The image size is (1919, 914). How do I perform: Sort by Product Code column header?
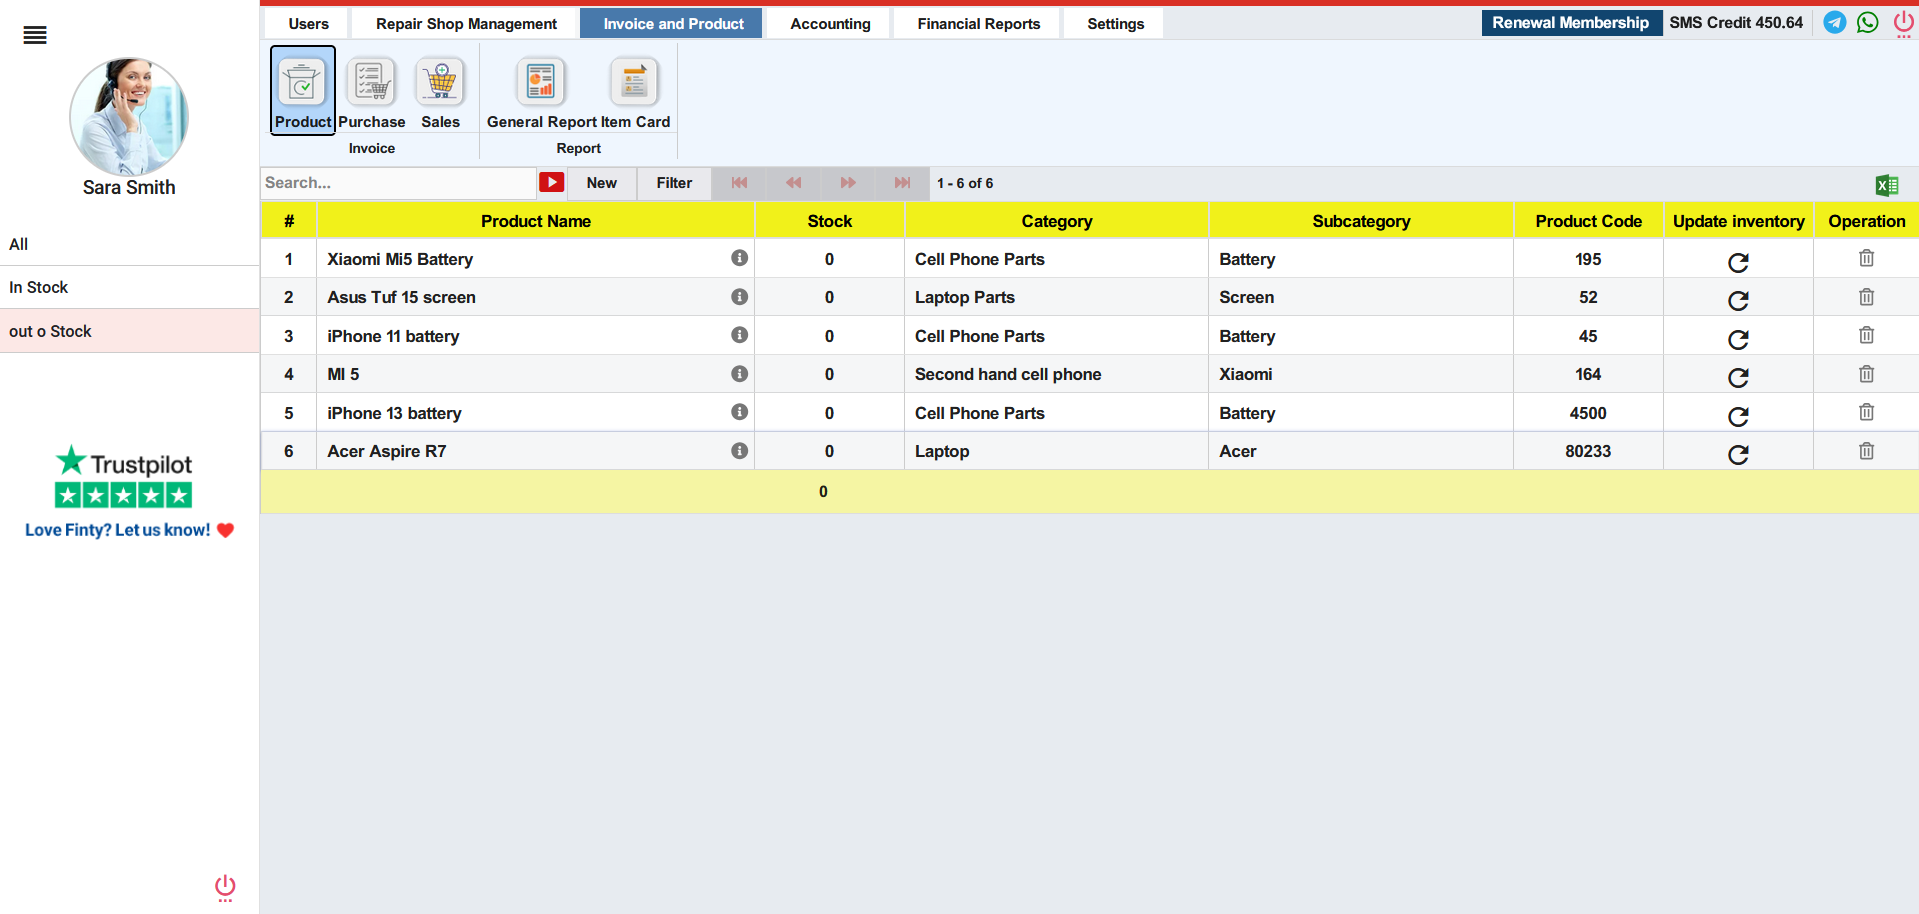[1588, 221]
